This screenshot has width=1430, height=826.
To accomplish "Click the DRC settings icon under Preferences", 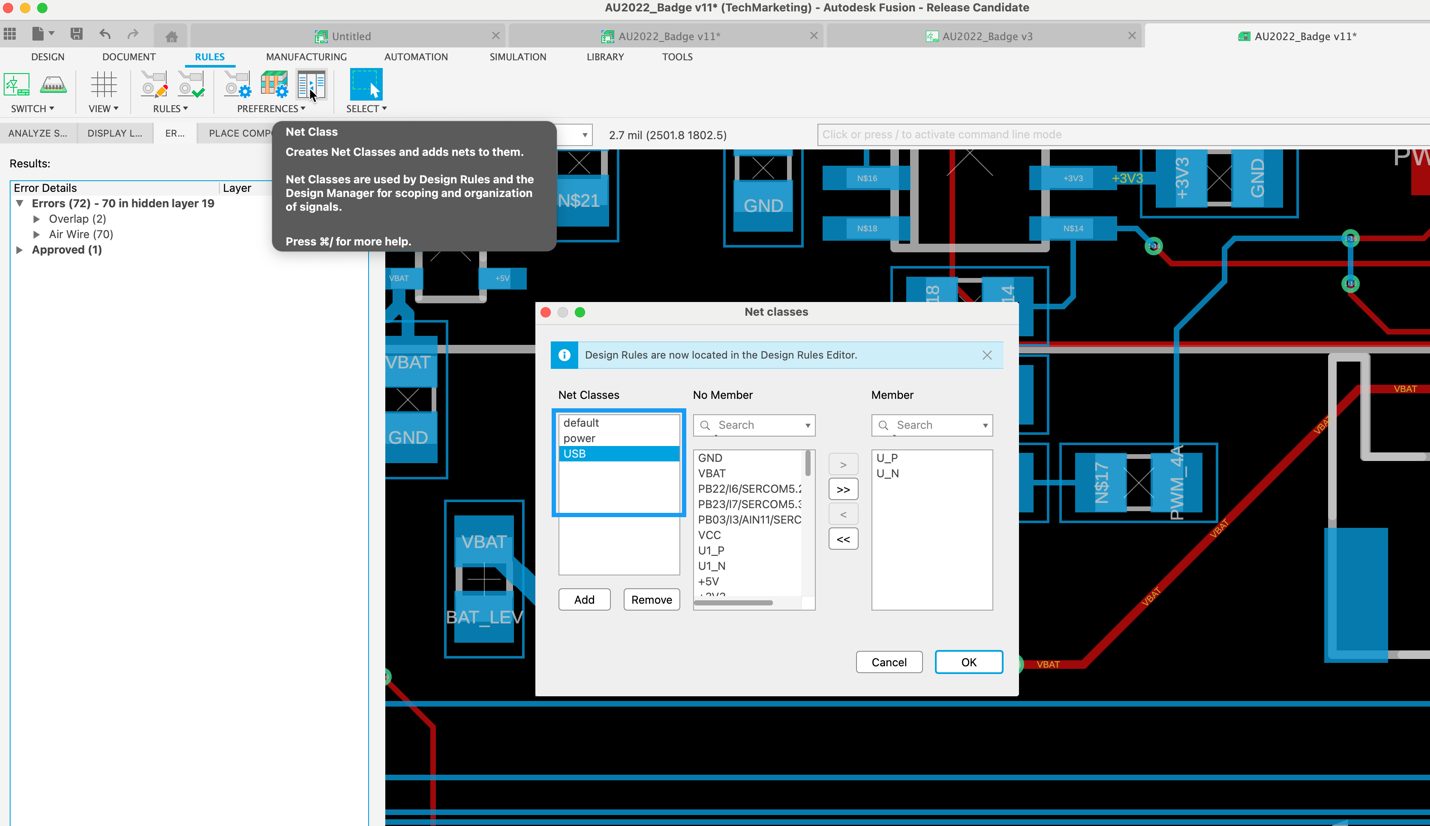I will point(237,85).
